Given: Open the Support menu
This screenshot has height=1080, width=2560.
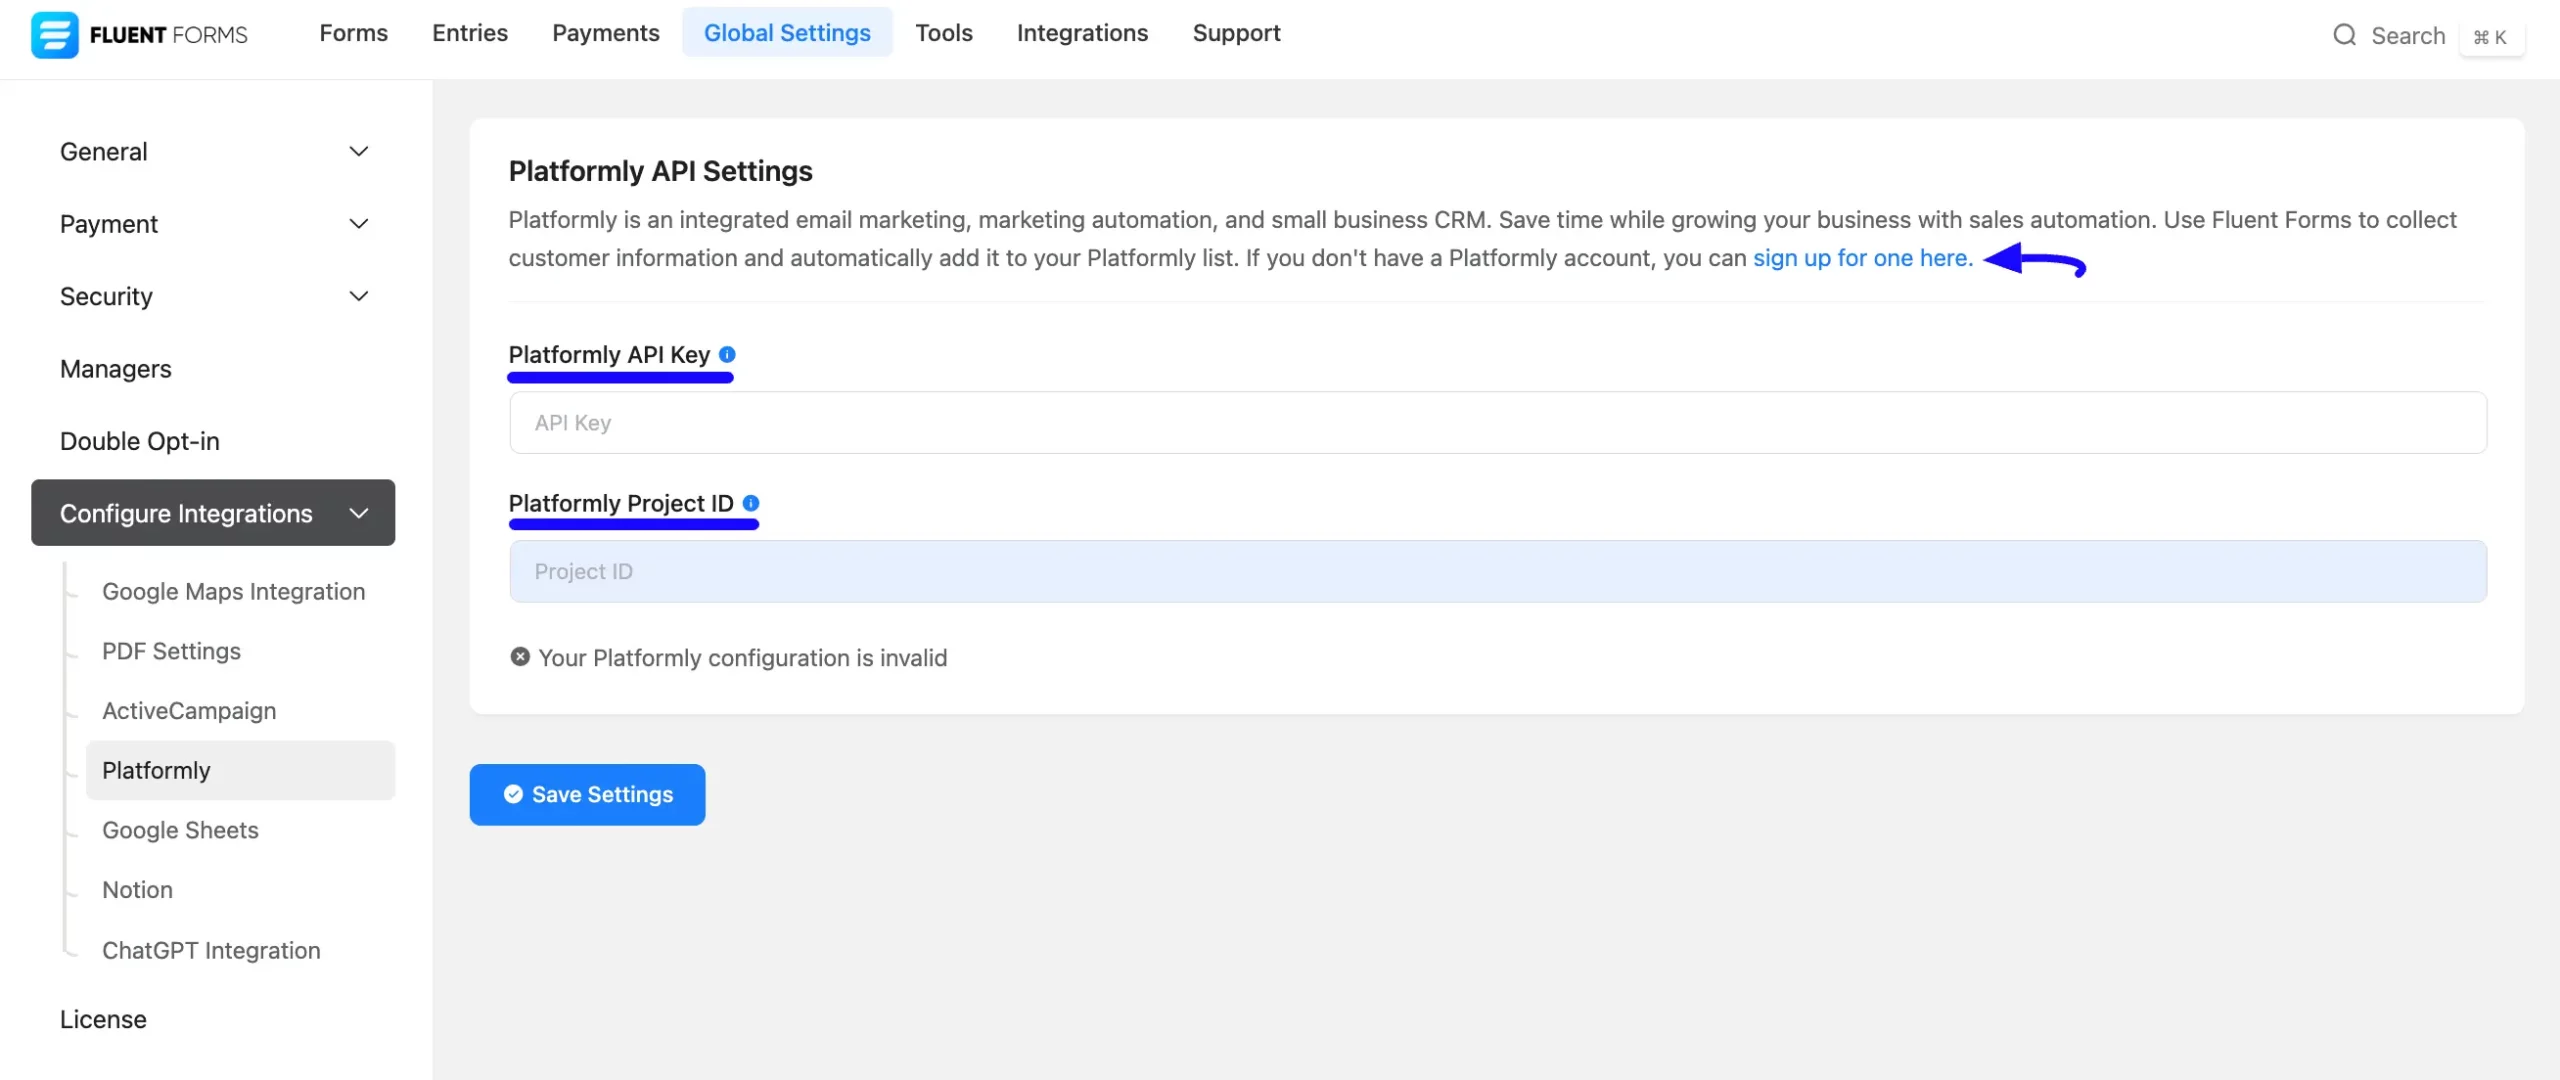Looking at the screenshot, I should pos(1236,33).
